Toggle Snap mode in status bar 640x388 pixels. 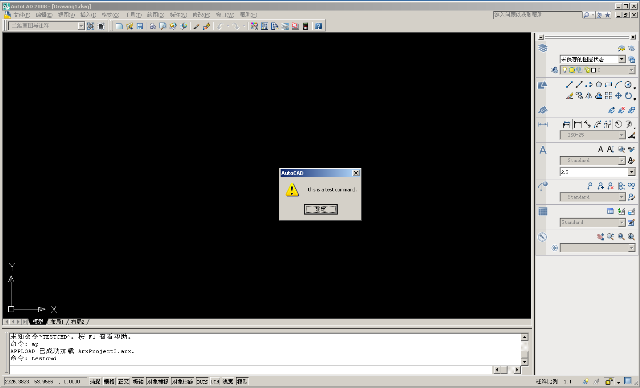95,381
